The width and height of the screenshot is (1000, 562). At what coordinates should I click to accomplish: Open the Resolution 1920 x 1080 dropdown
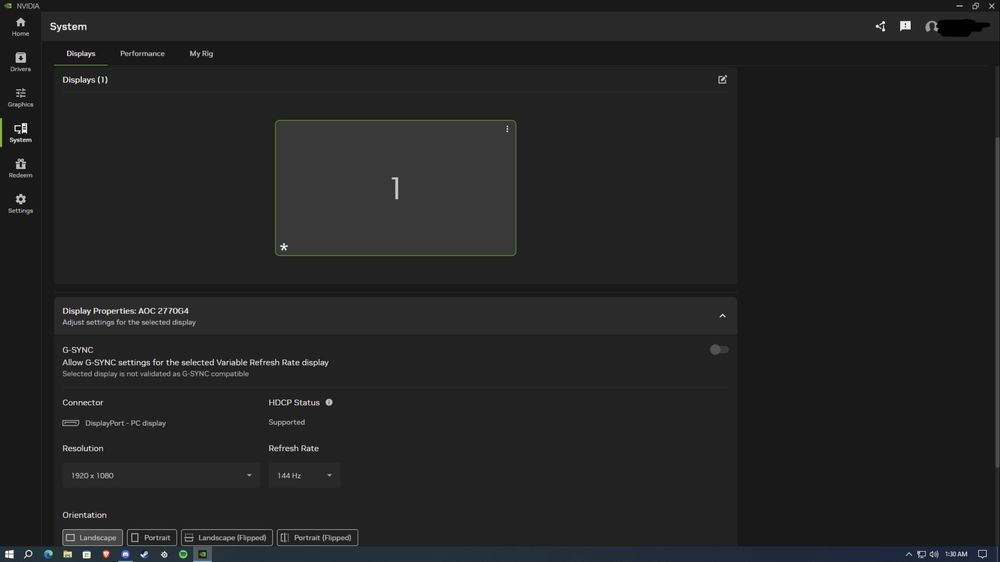161,475
